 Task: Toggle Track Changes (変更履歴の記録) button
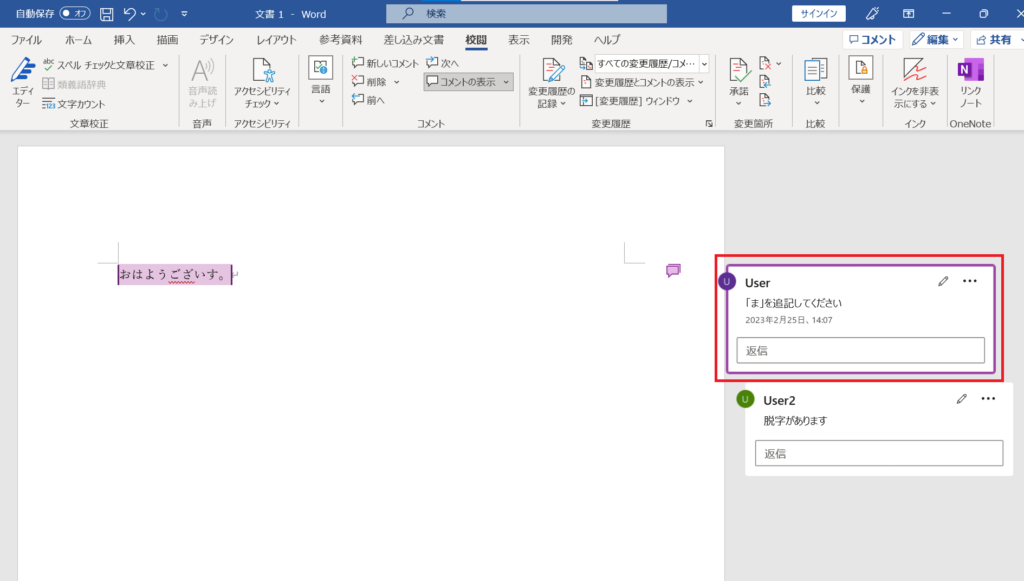tap(552, 82)
